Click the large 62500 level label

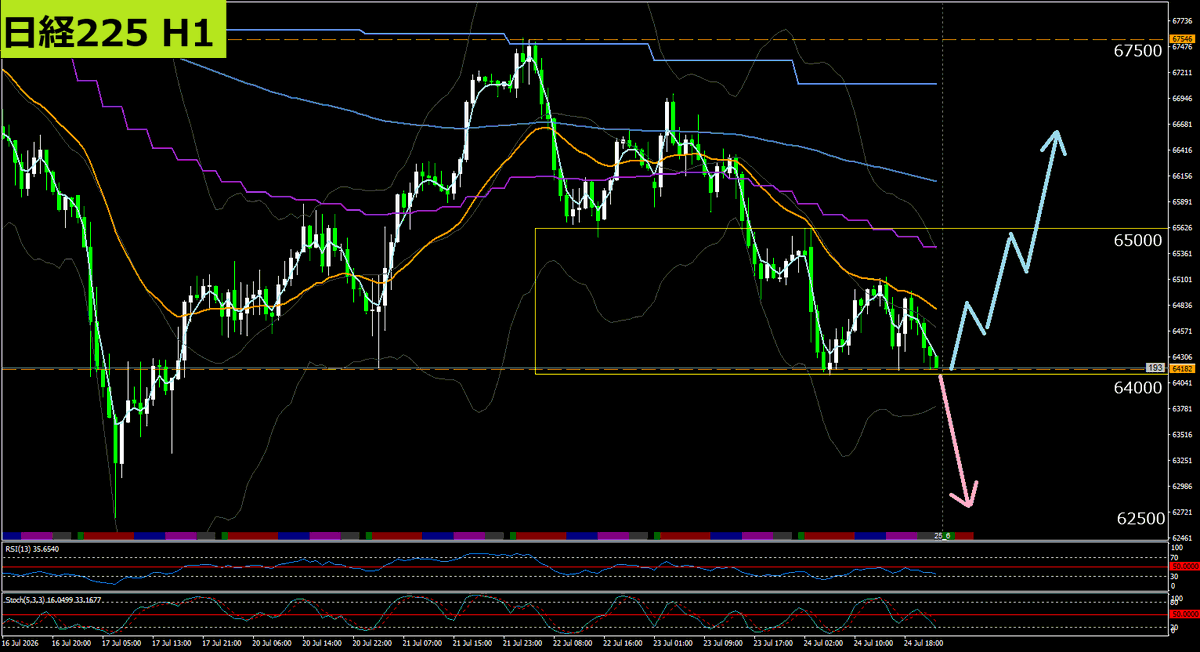1139,519
